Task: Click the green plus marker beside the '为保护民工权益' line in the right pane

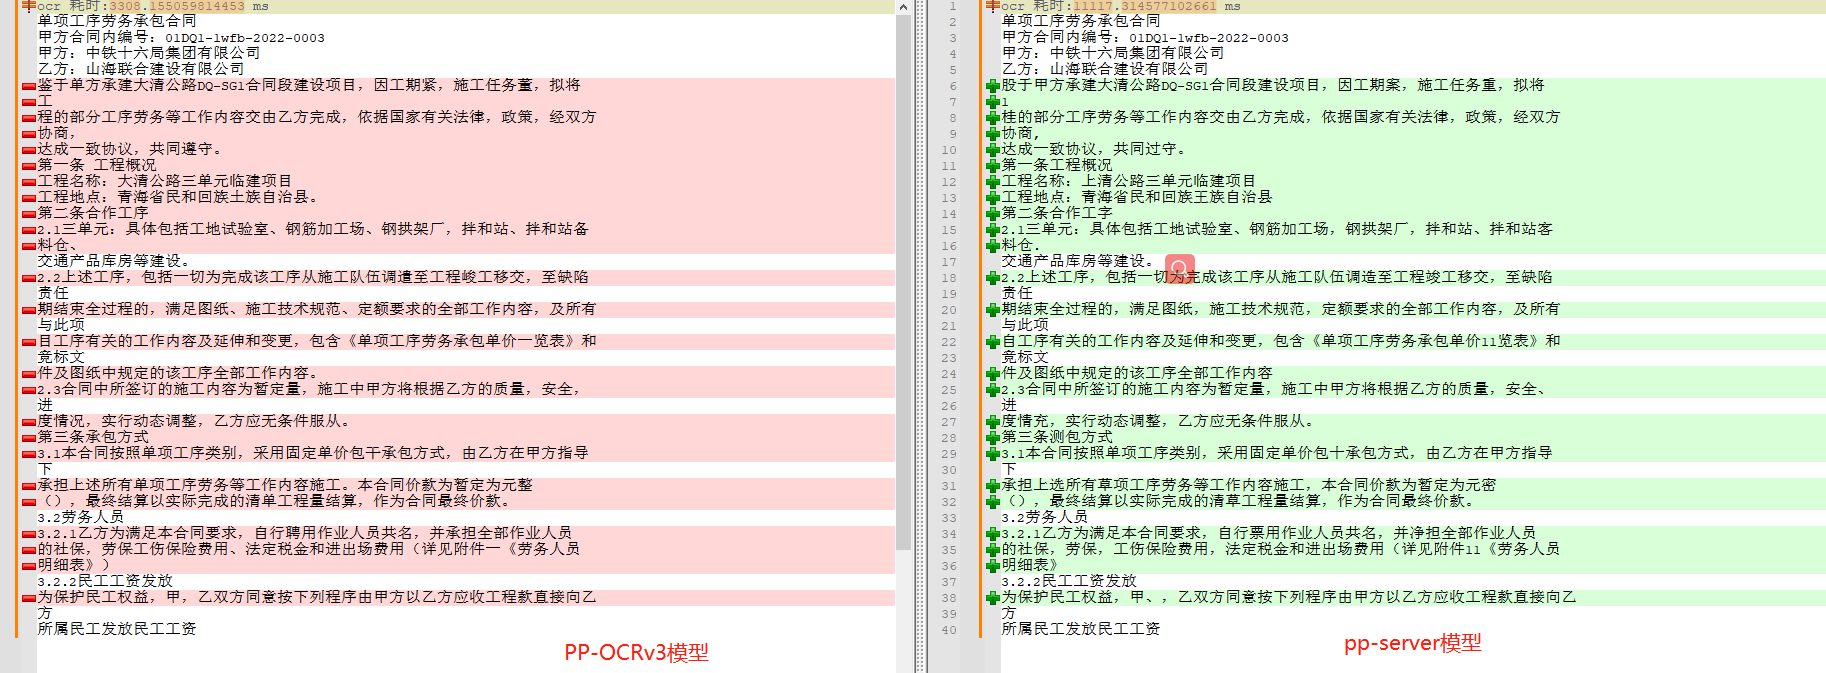Action: [x=993, y=598]
